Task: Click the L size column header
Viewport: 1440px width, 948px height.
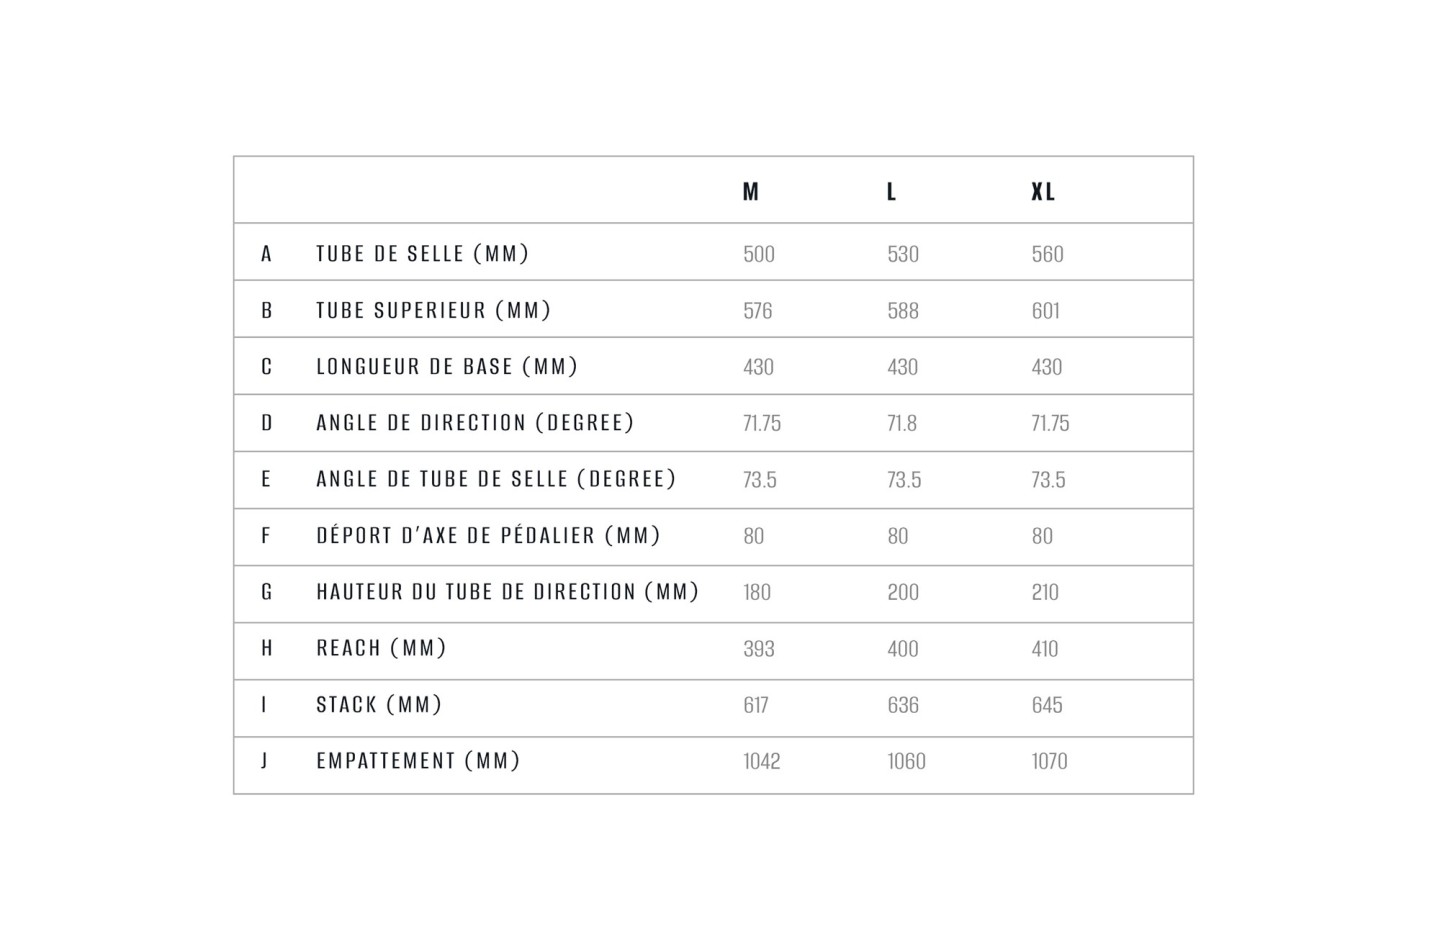Action: click(x=891, y=192)
